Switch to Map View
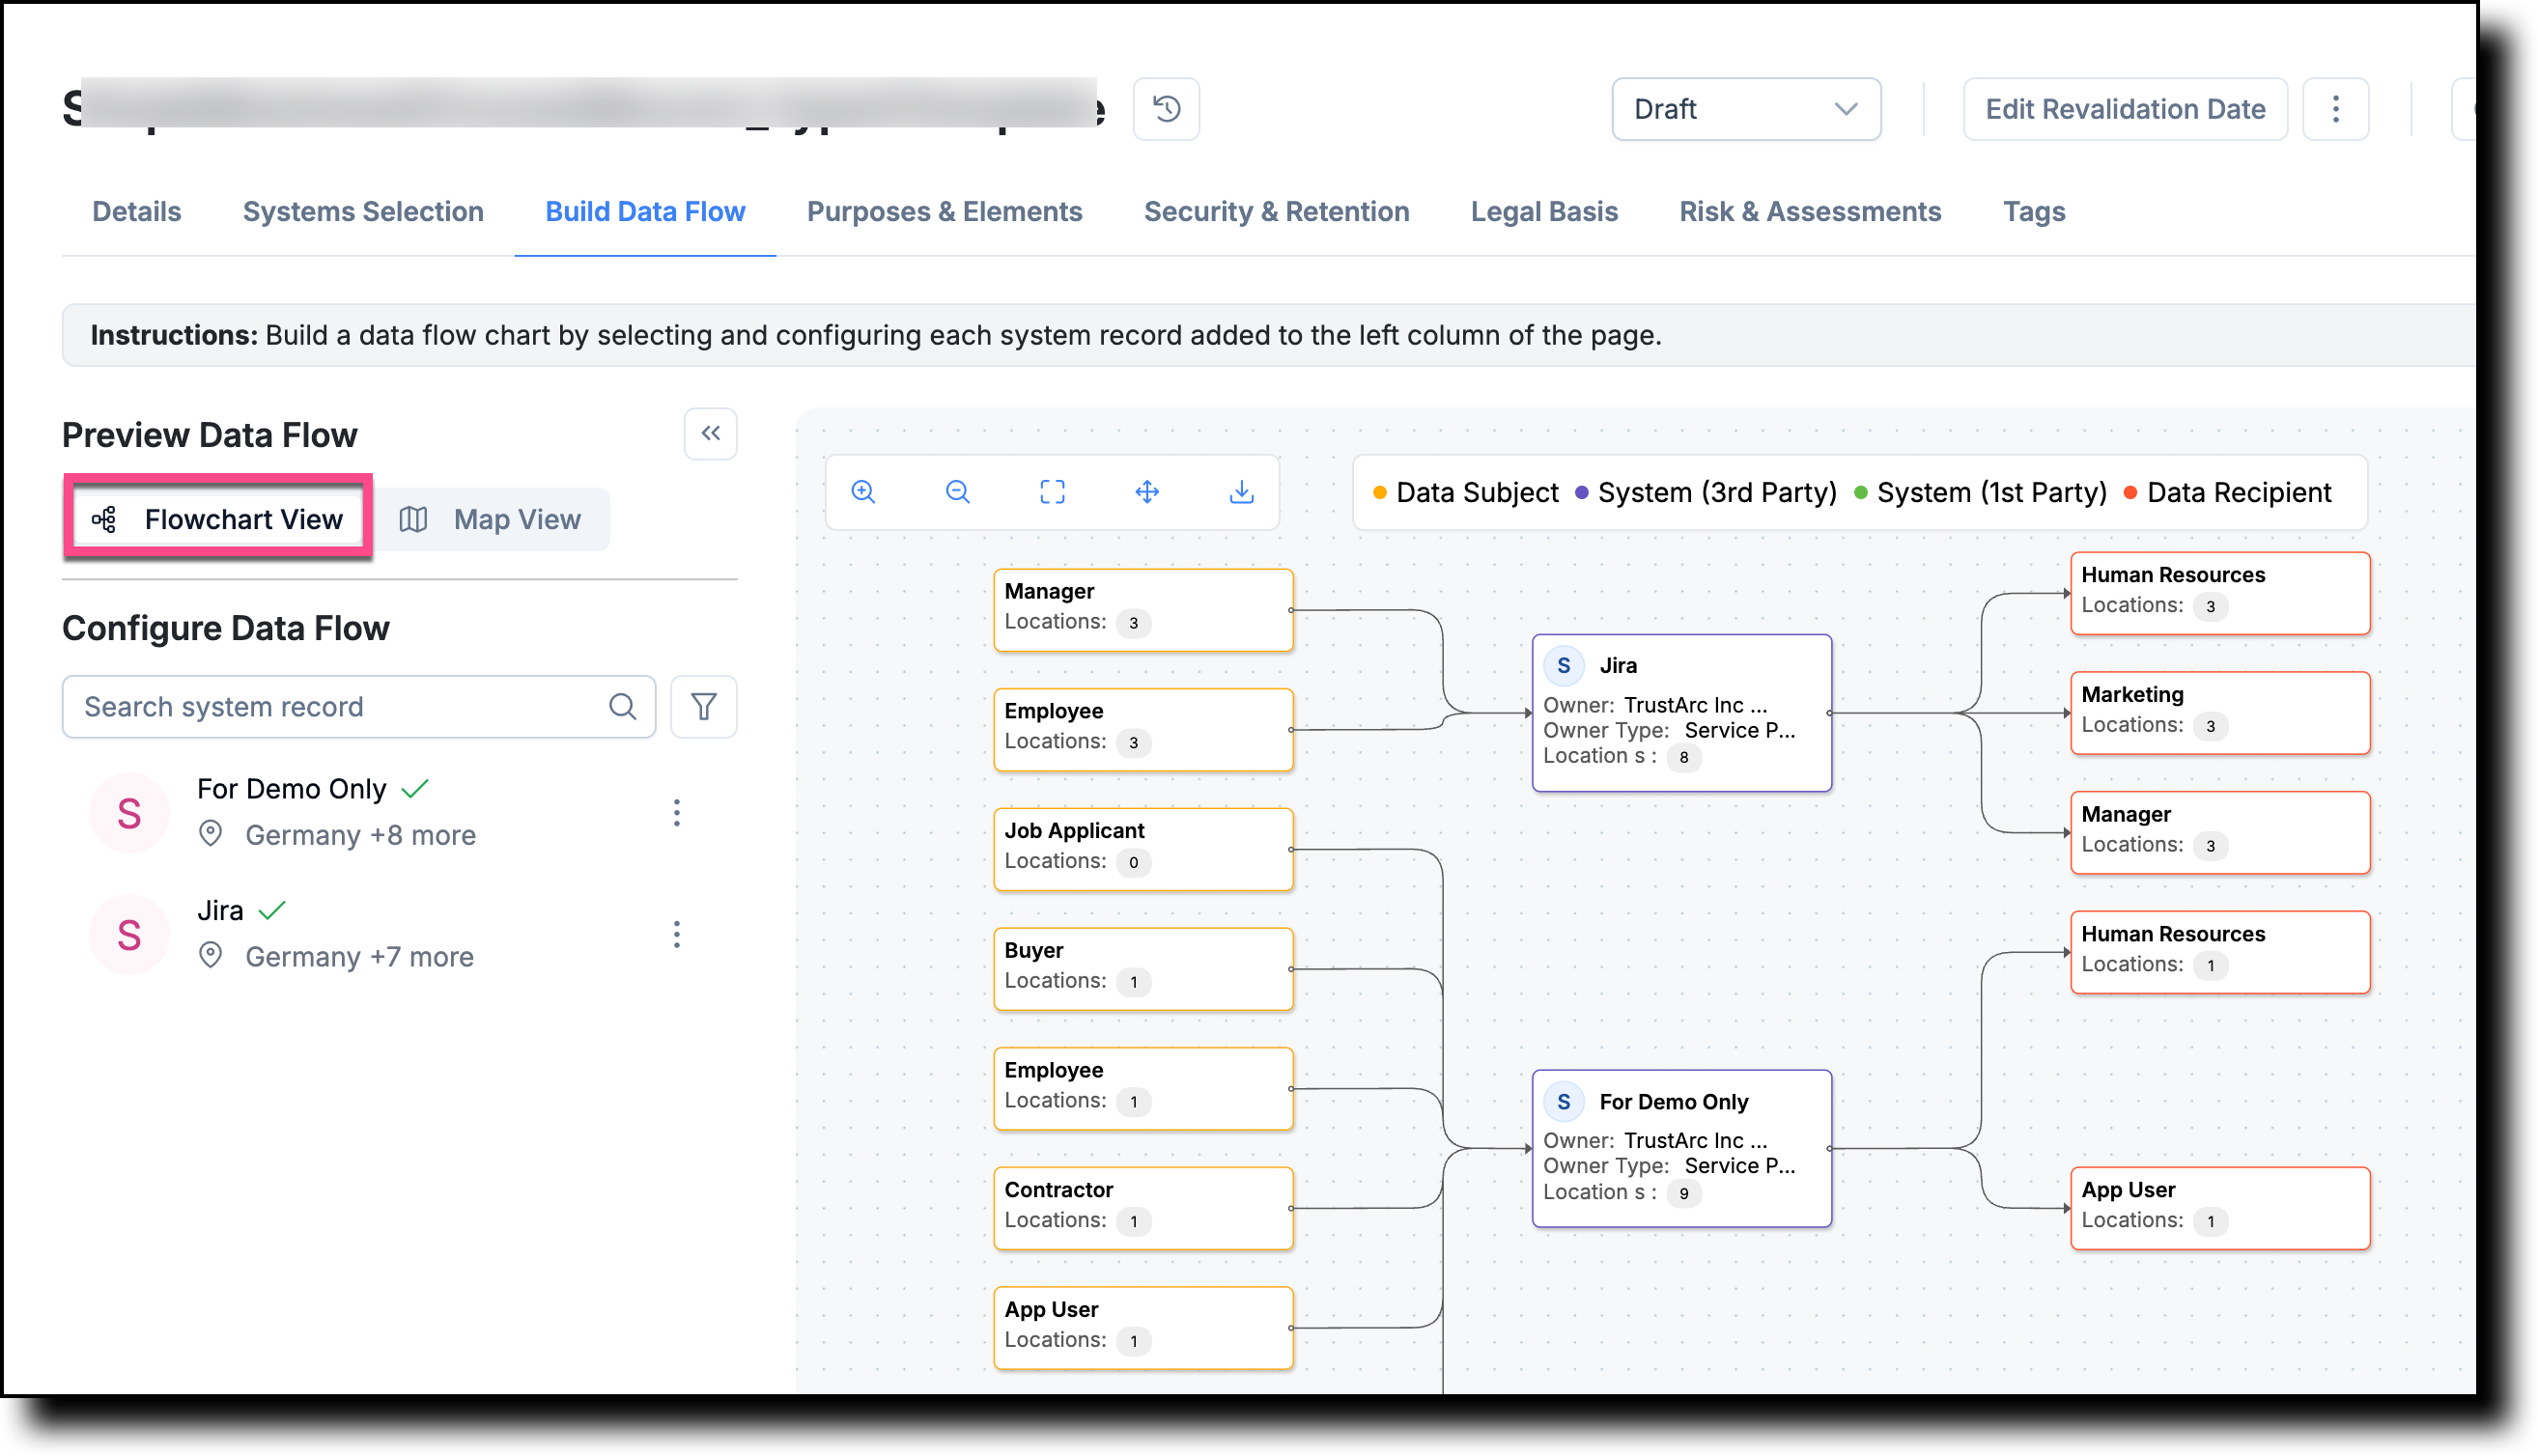The width and height of the screenshot is (2538, 1456). point(490,519)
